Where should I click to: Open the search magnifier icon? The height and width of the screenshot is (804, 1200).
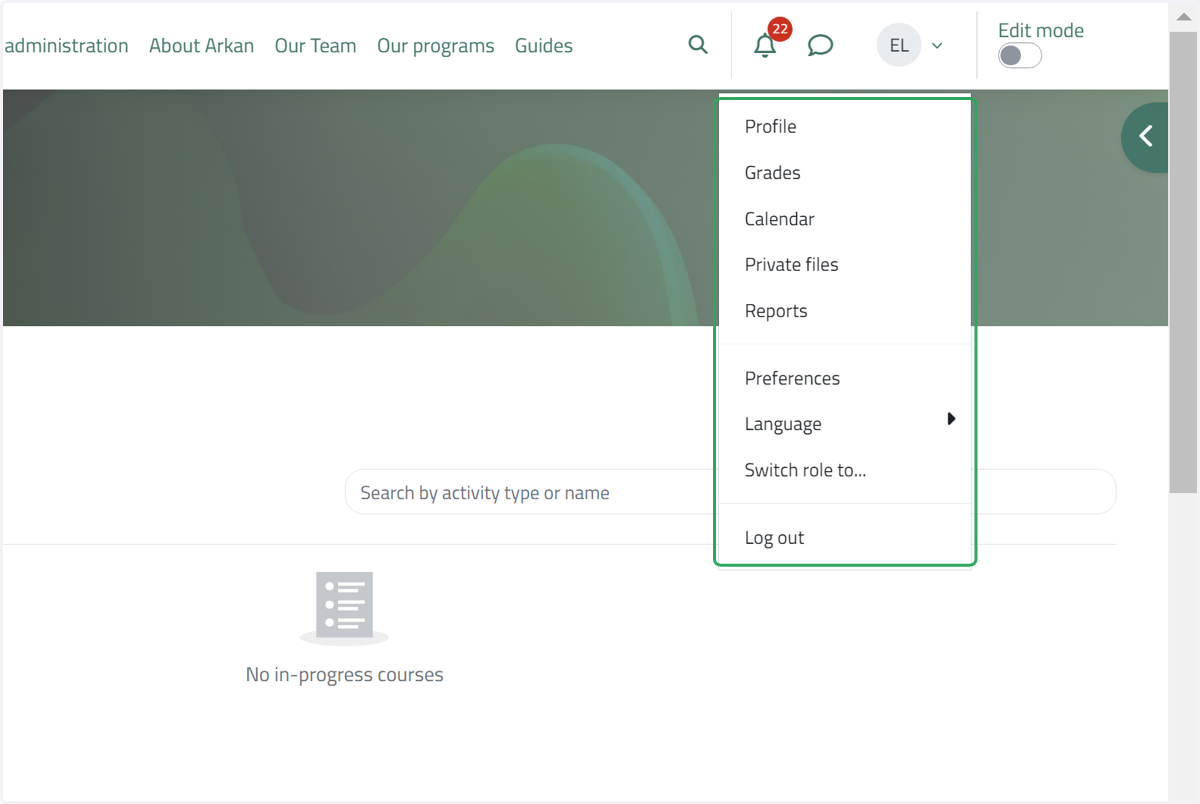point(698,45)
